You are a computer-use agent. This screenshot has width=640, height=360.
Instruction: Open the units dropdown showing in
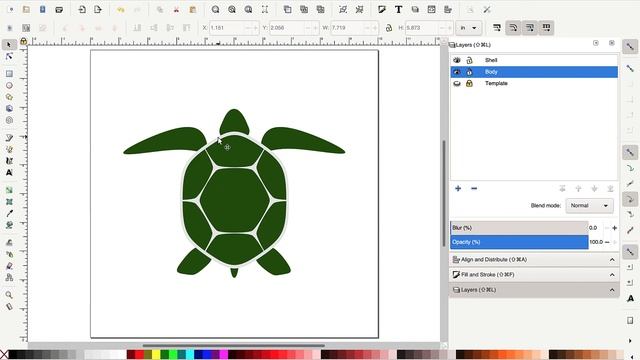(469, 28)
